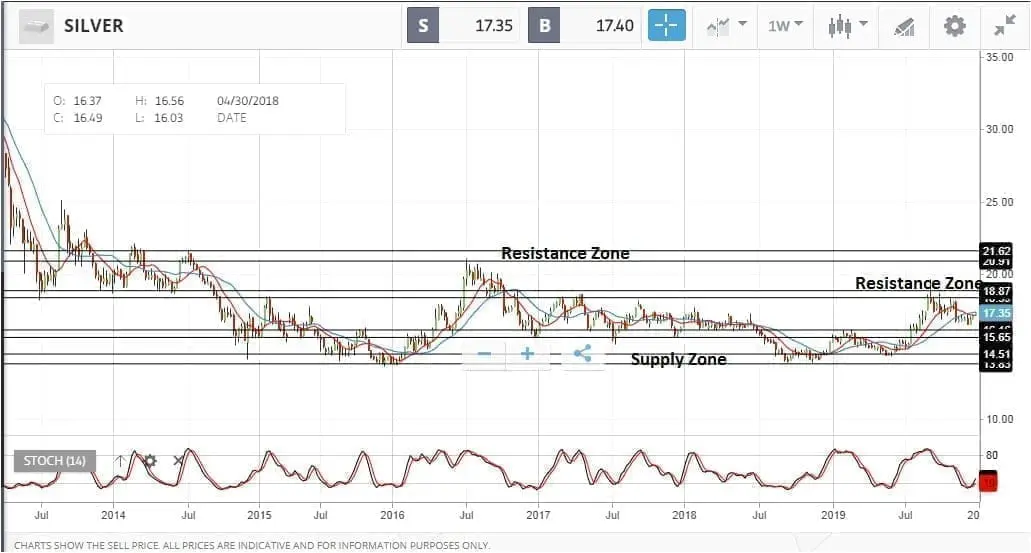1031x553 pixels.
Task: Open the indicators dropdown menu
Action: 727,26
